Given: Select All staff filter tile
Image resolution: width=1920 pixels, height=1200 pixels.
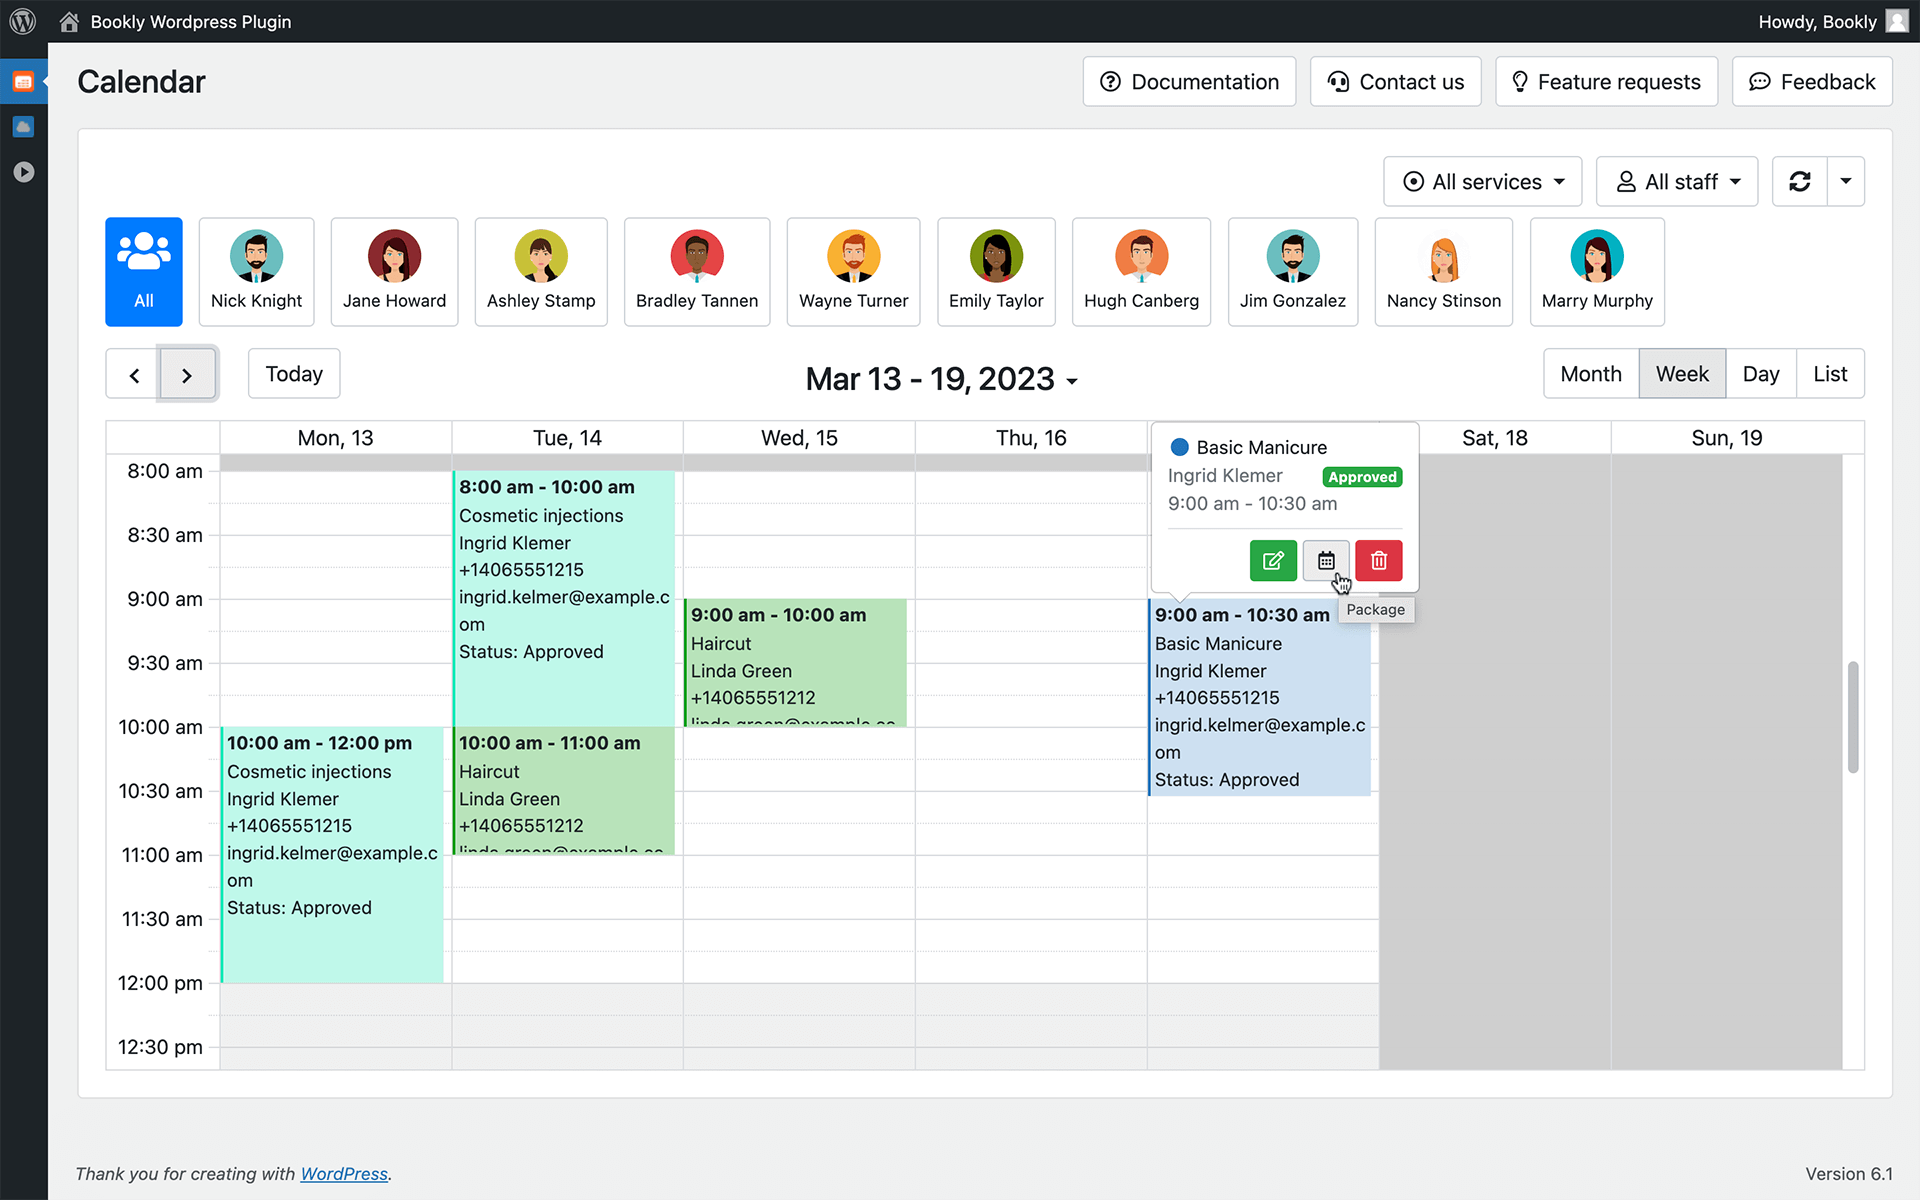Looking at the screenshot, I should point(144,271).
